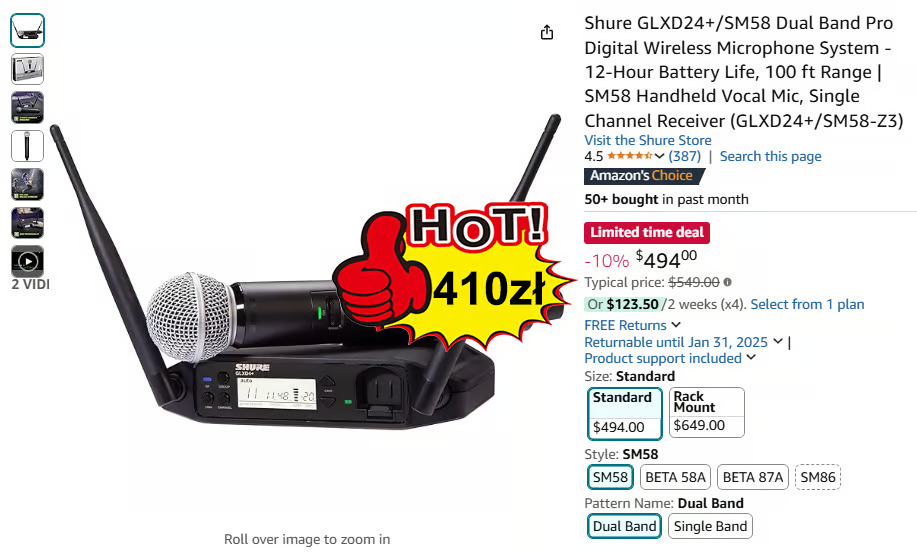This screenshot has height=552, width=917.
Task: Click the star rating icons
Action: point(630,156)
